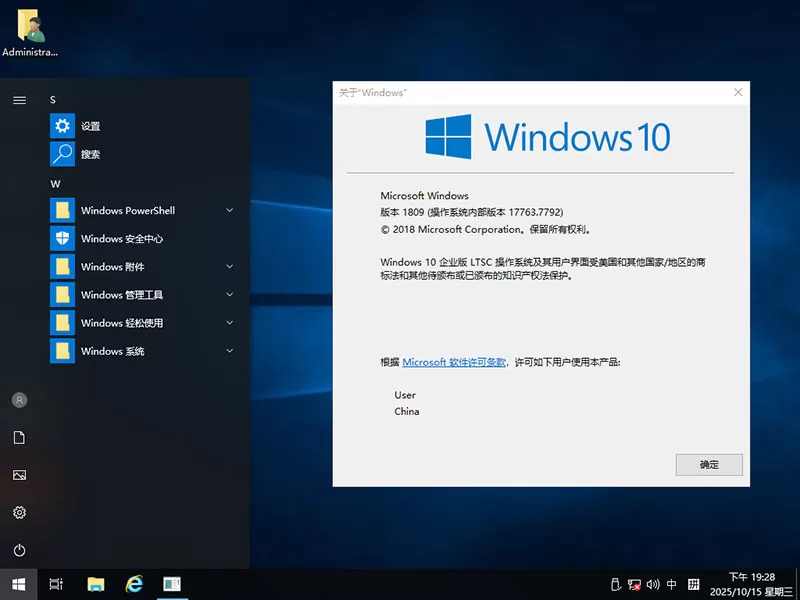Click the volume icon in system tray
This screenshot has width=800, height=600.
[652, 584]
